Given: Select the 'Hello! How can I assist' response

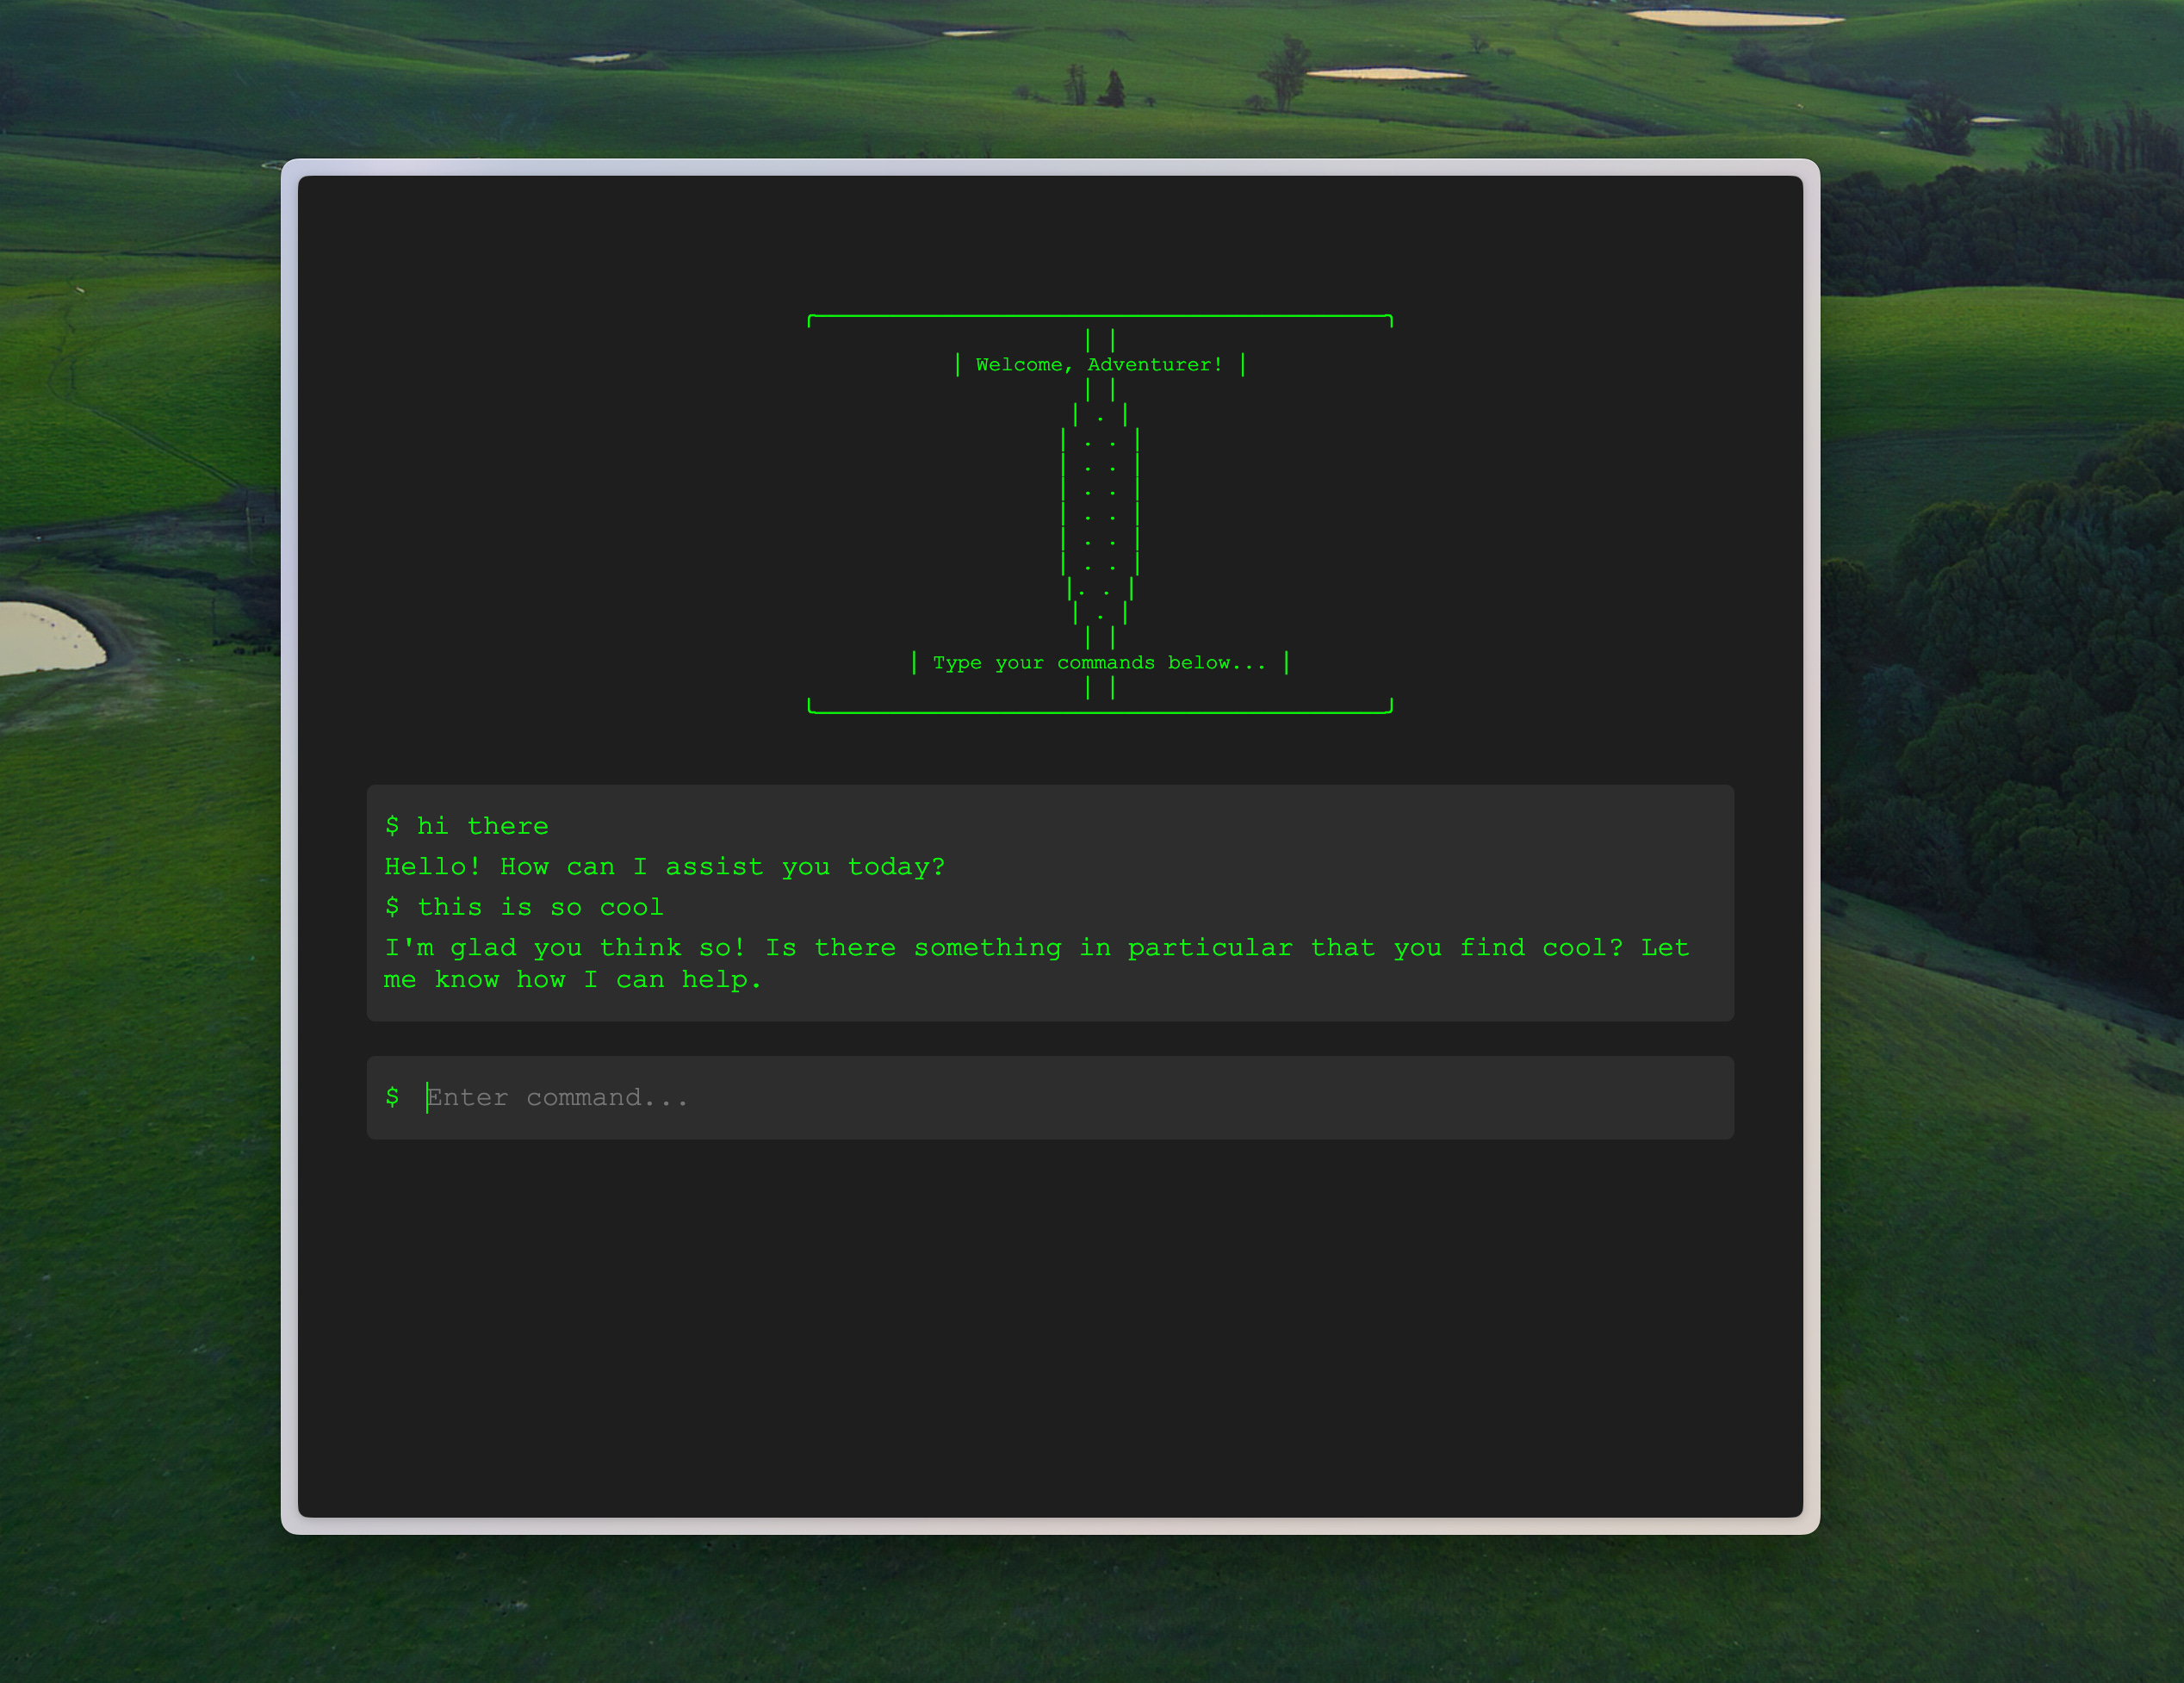Looking at the screenshot, I should coord(664,867).
